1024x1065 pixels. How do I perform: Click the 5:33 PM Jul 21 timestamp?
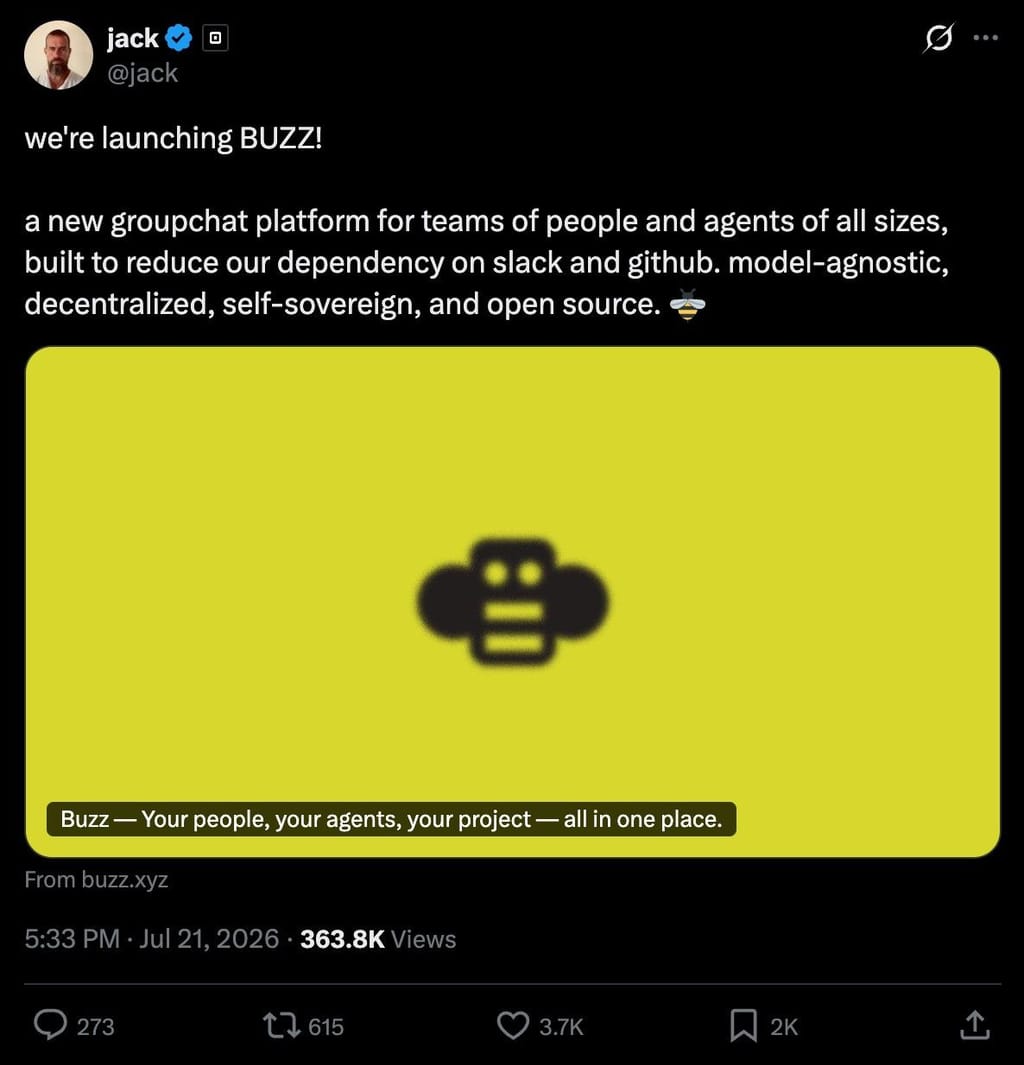[151, 939]
